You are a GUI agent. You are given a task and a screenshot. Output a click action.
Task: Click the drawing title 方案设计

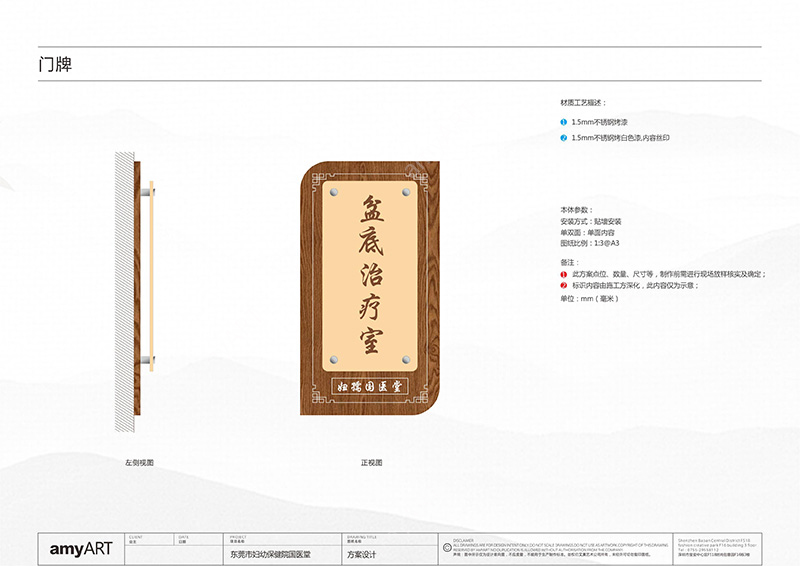(362, 555)
